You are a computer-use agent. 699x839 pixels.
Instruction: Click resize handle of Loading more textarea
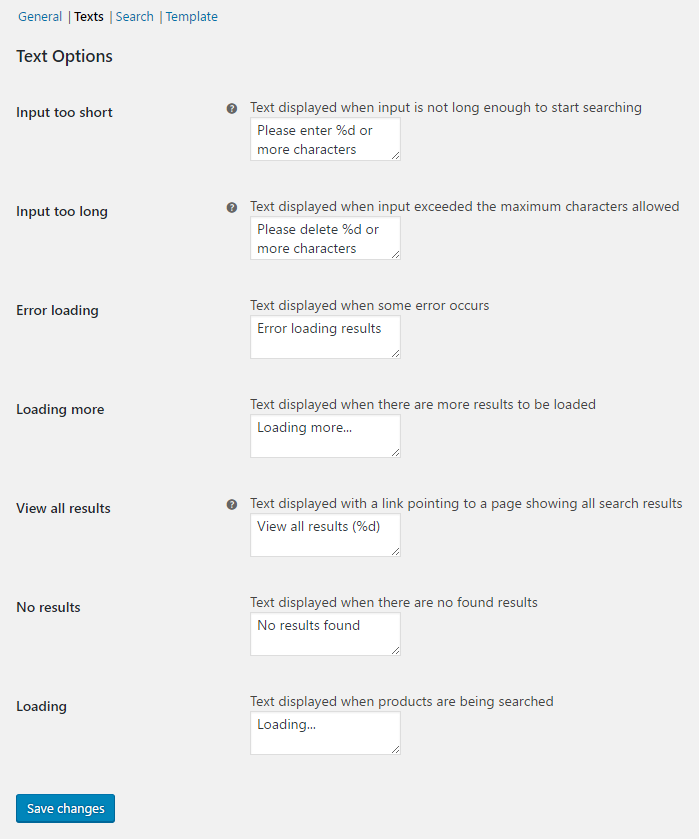(x=396, y=453)
